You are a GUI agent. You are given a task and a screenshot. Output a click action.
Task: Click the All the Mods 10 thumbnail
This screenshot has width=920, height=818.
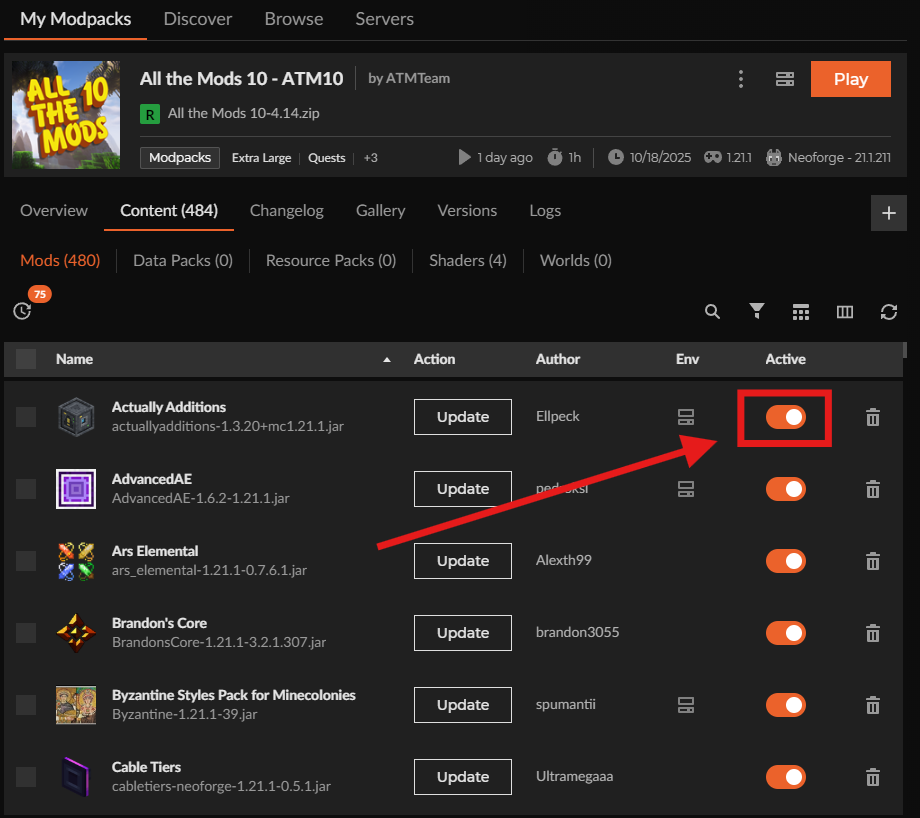pos(66,115)
